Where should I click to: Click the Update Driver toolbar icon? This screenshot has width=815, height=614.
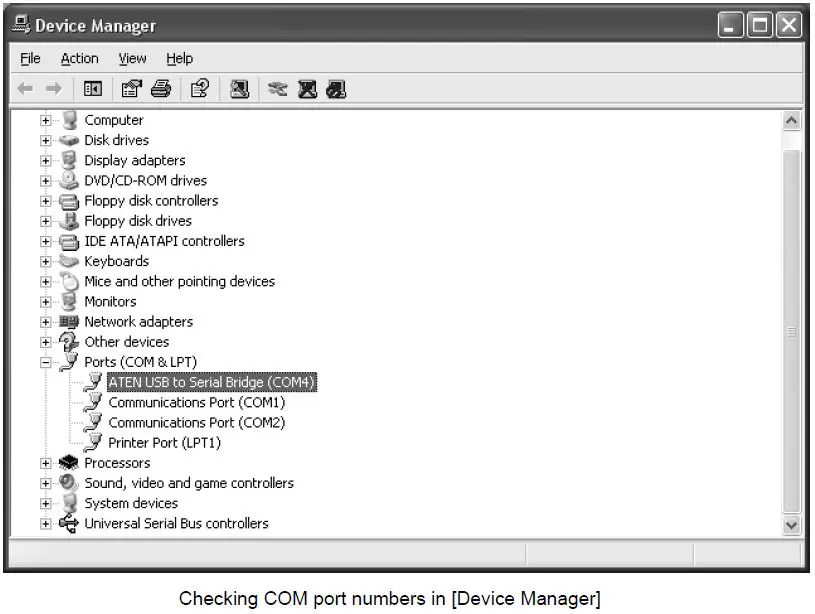coord(278,89)
